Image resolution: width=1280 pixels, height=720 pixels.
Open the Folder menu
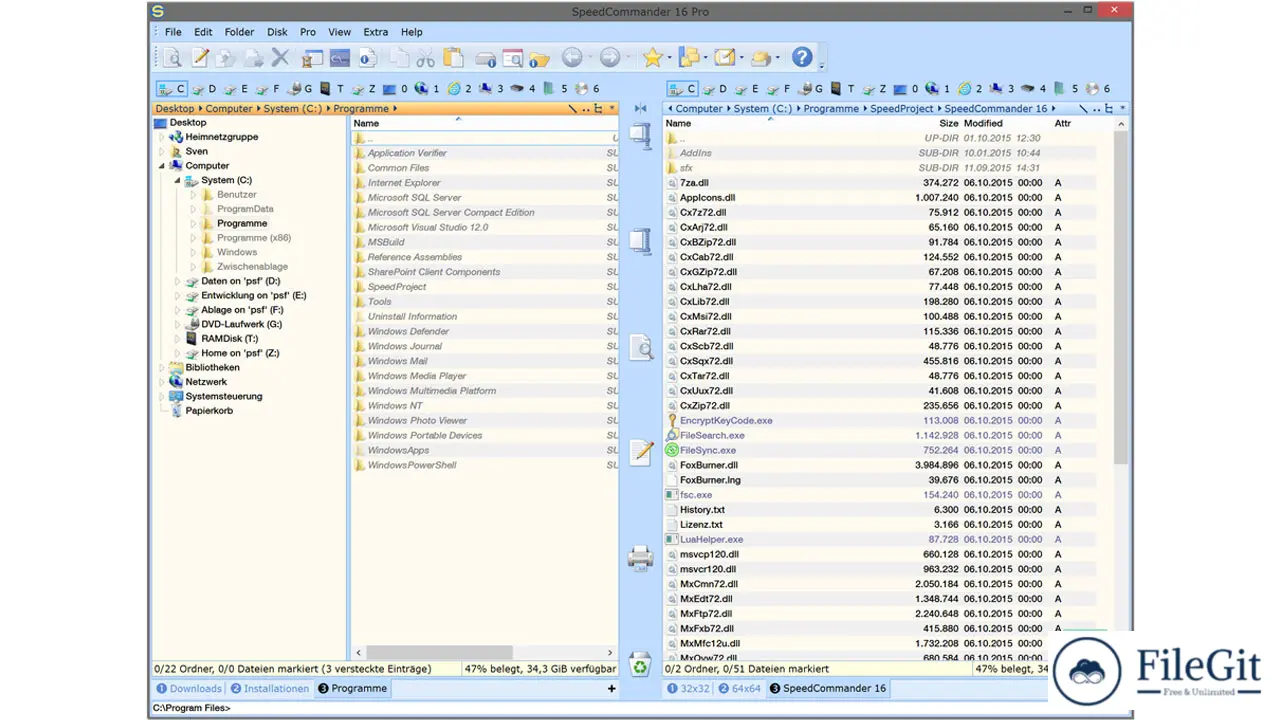(239, 32)
